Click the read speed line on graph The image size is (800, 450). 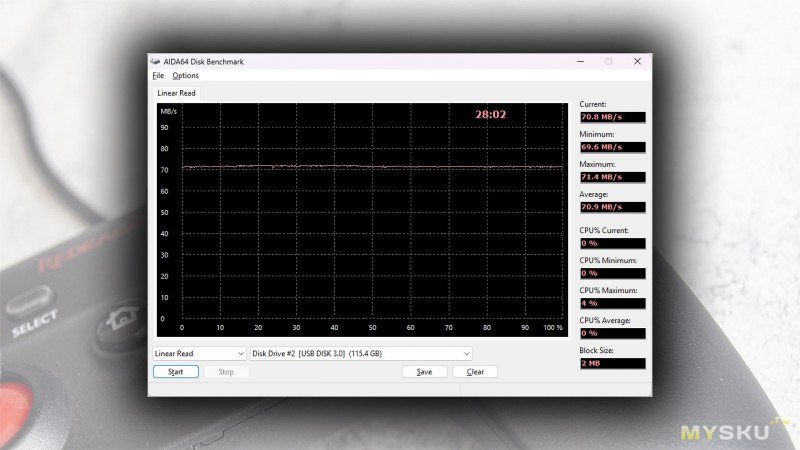click(372, 167)
